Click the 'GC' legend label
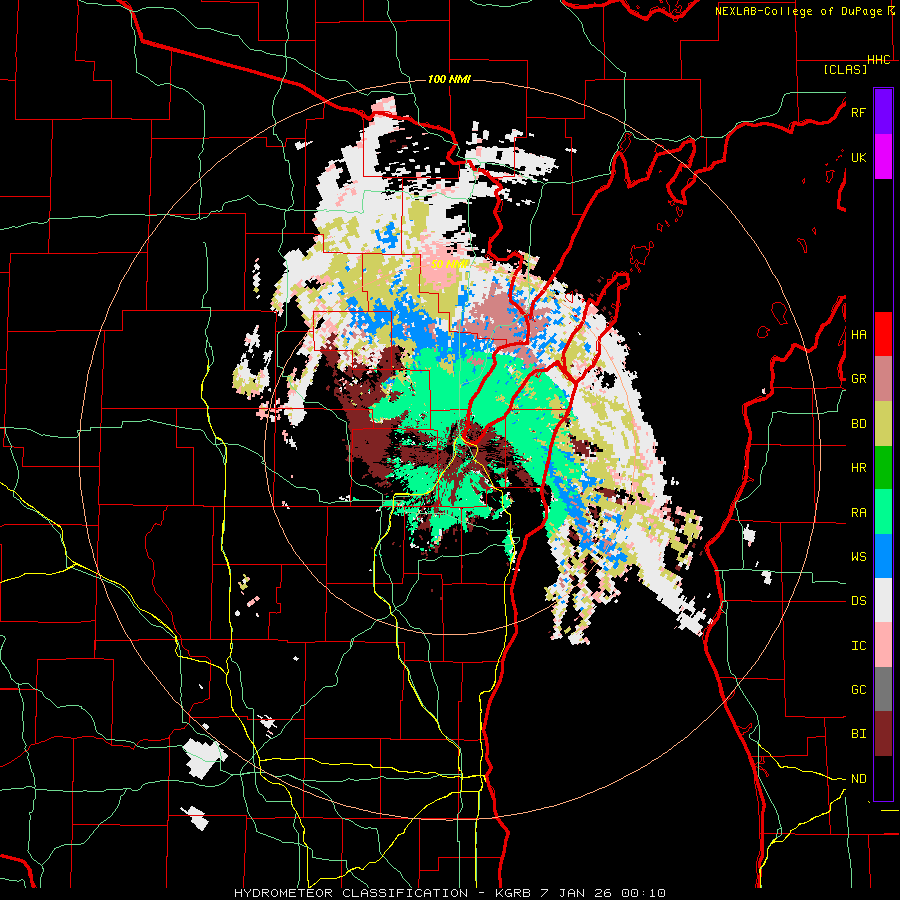This screenshot has width=900, height=900. (x=858, y=690)
